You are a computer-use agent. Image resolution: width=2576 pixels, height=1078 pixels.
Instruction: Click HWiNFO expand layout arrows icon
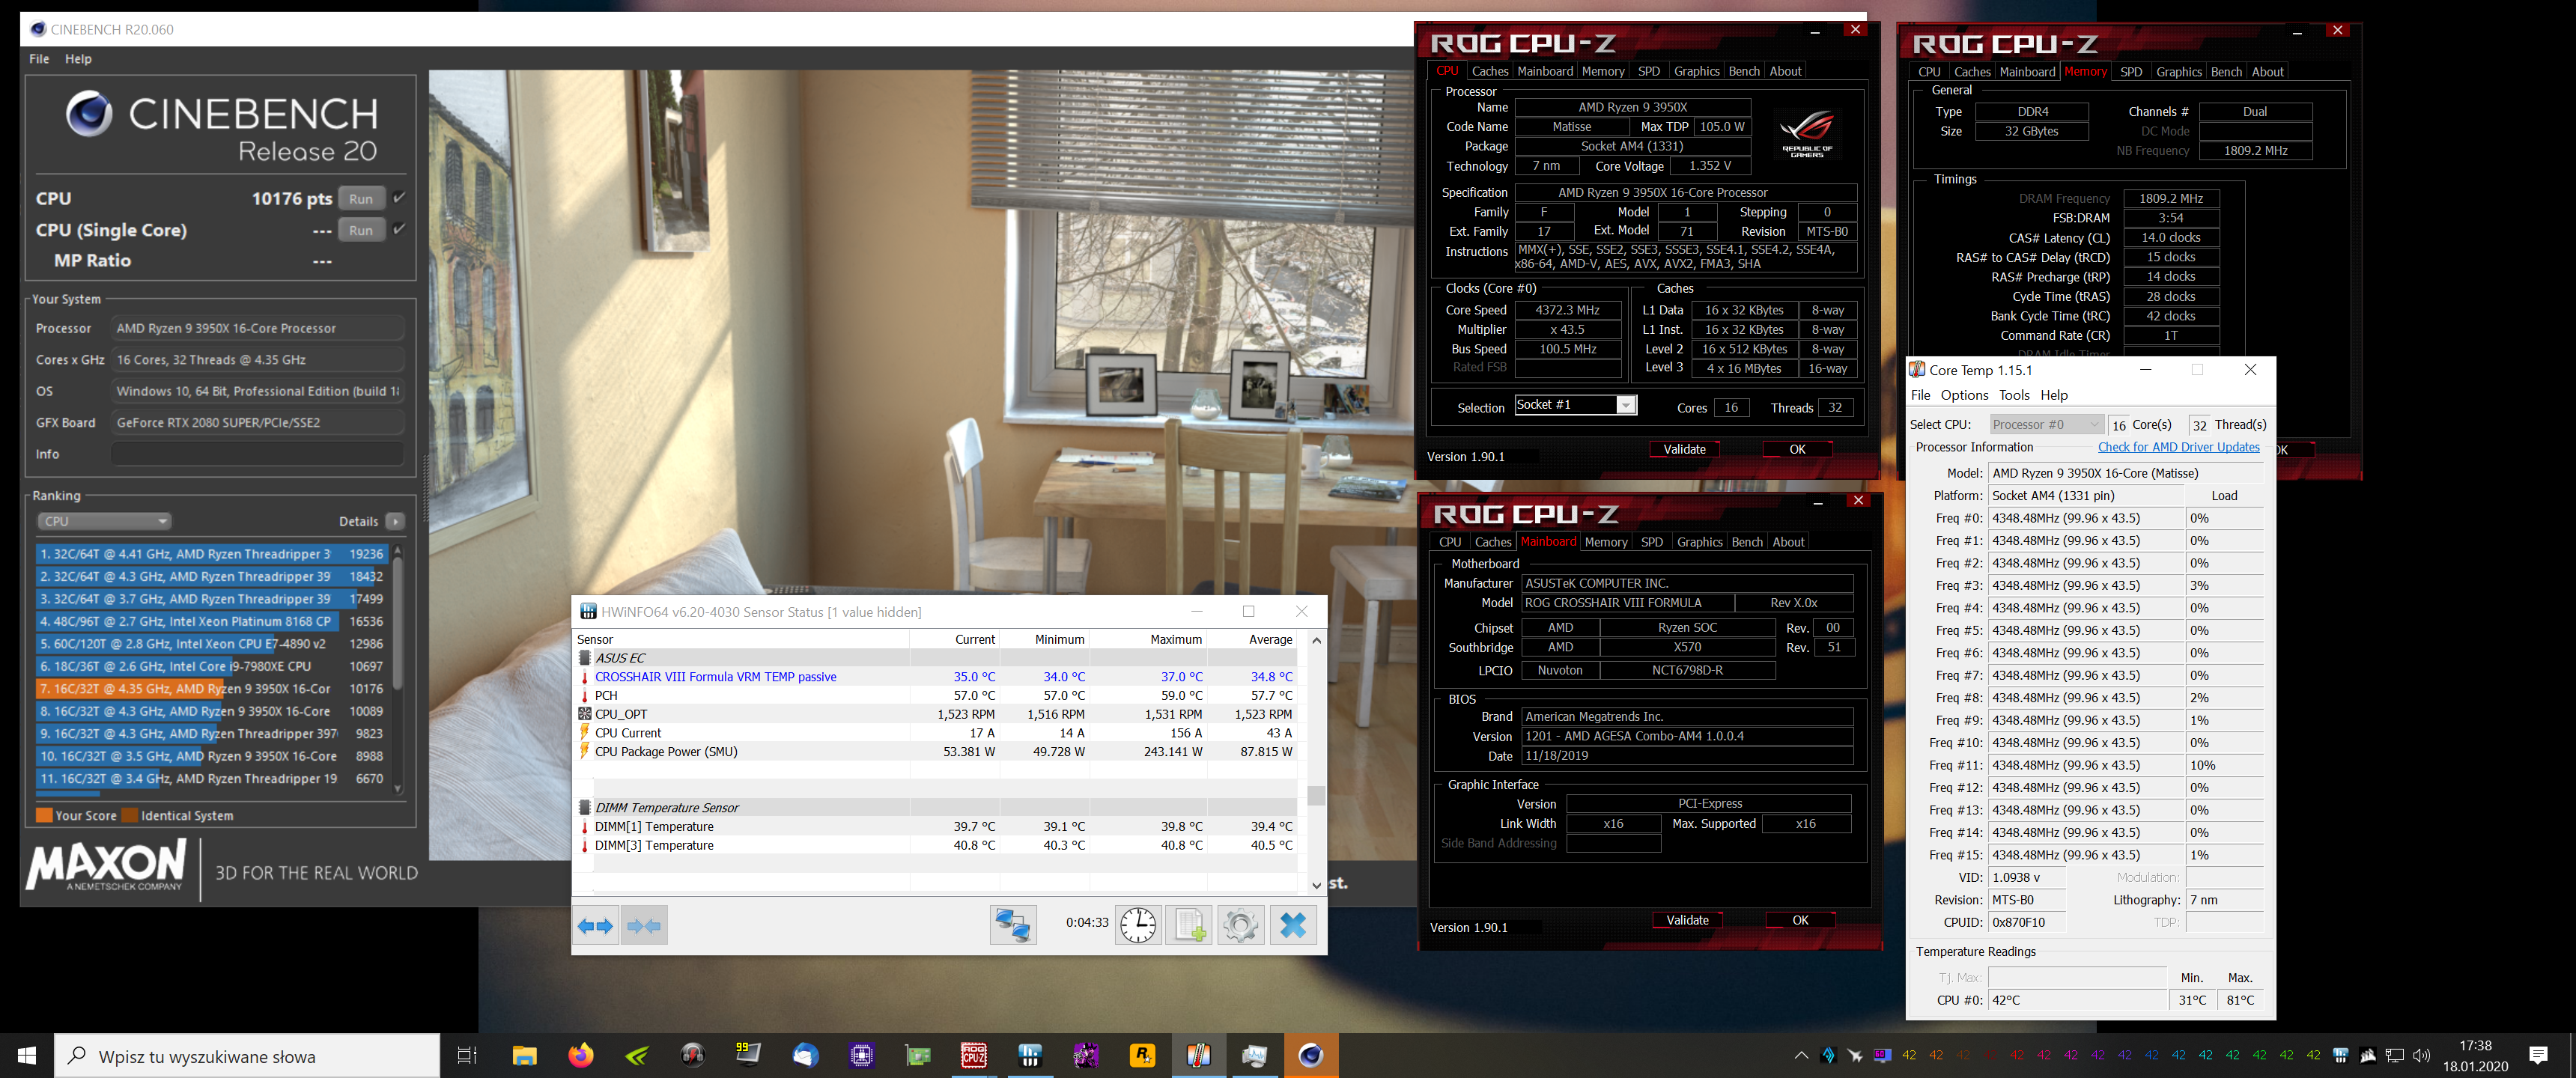coord(596,925)
